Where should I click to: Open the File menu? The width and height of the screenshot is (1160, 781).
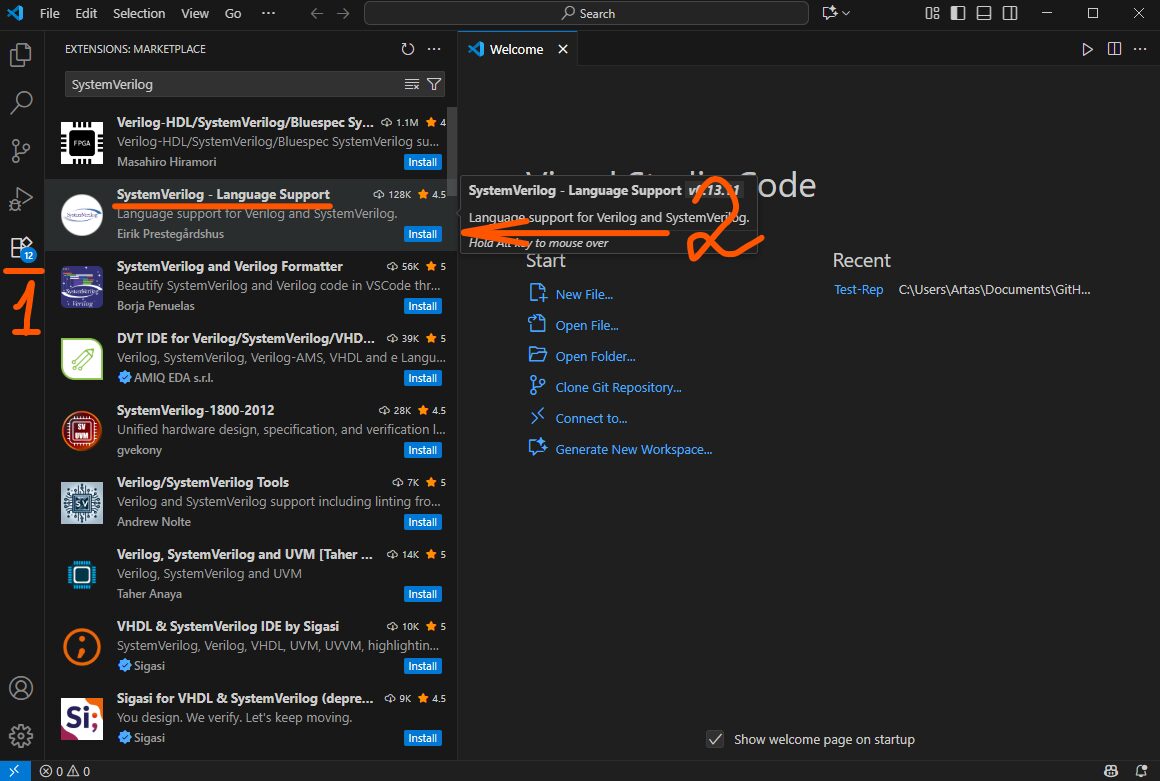pos(50,13)
